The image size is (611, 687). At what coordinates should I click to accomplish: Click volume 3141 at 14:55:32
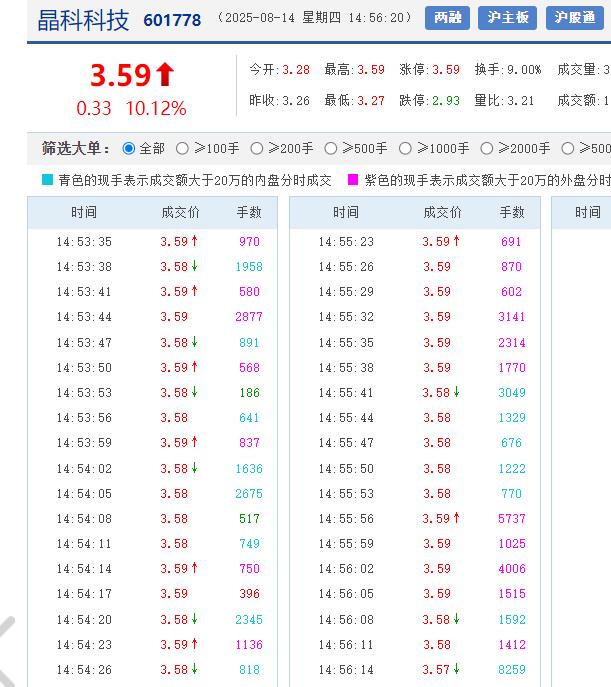point(512,317)
